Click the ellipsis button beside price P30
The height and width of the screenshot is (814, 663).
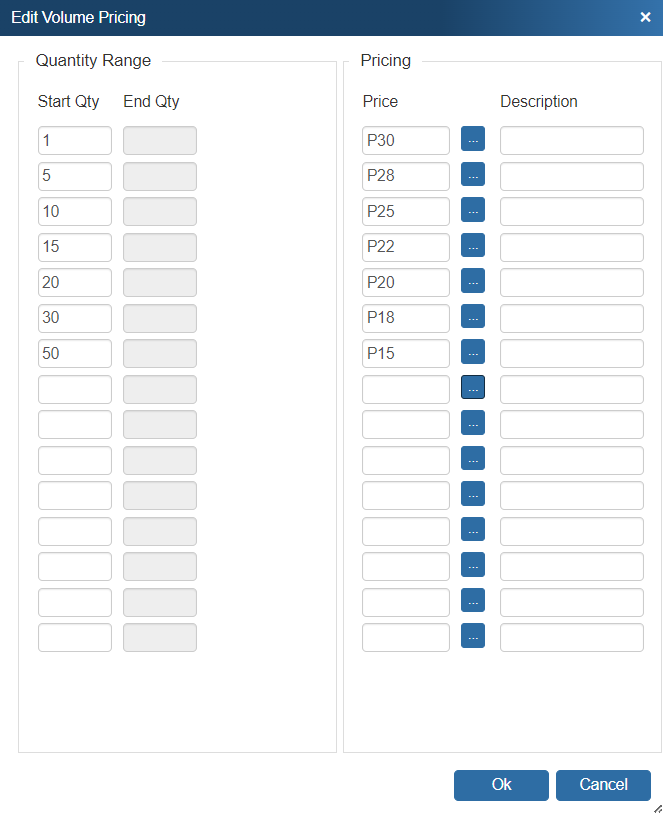point(472,140)
